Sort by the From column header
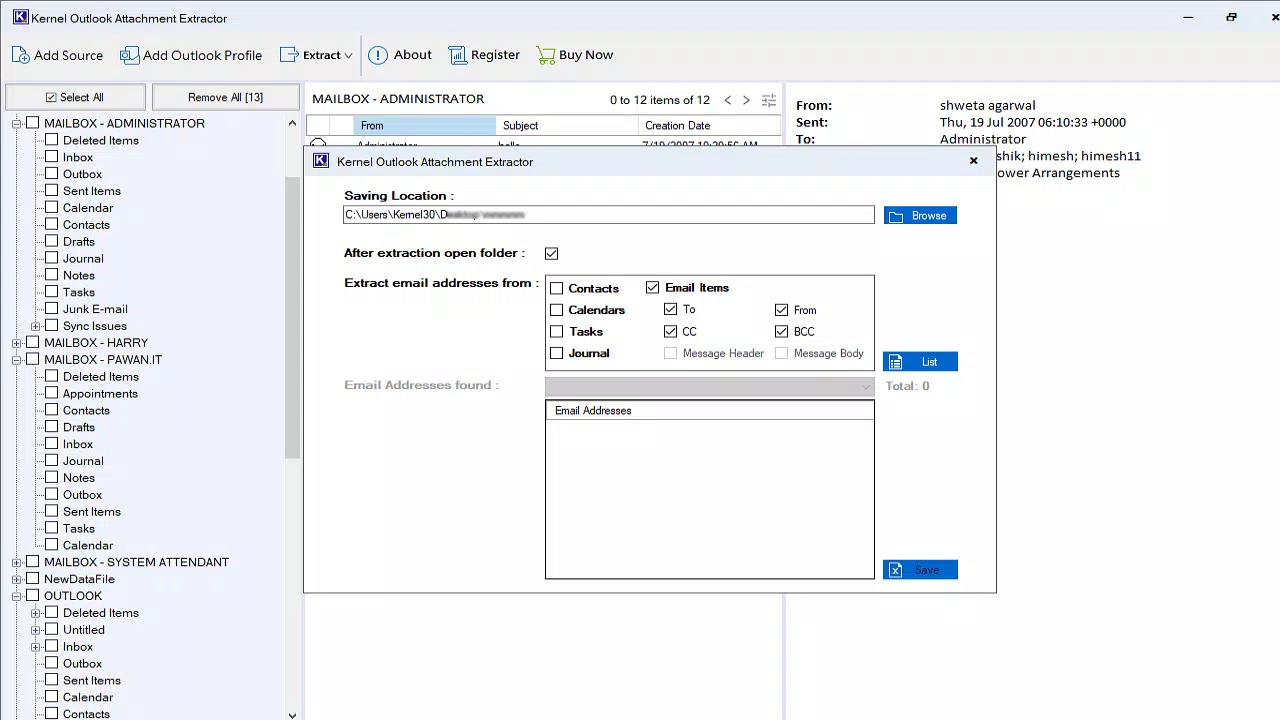Viewport: 1280px width, 720px height. coord(425,126)
